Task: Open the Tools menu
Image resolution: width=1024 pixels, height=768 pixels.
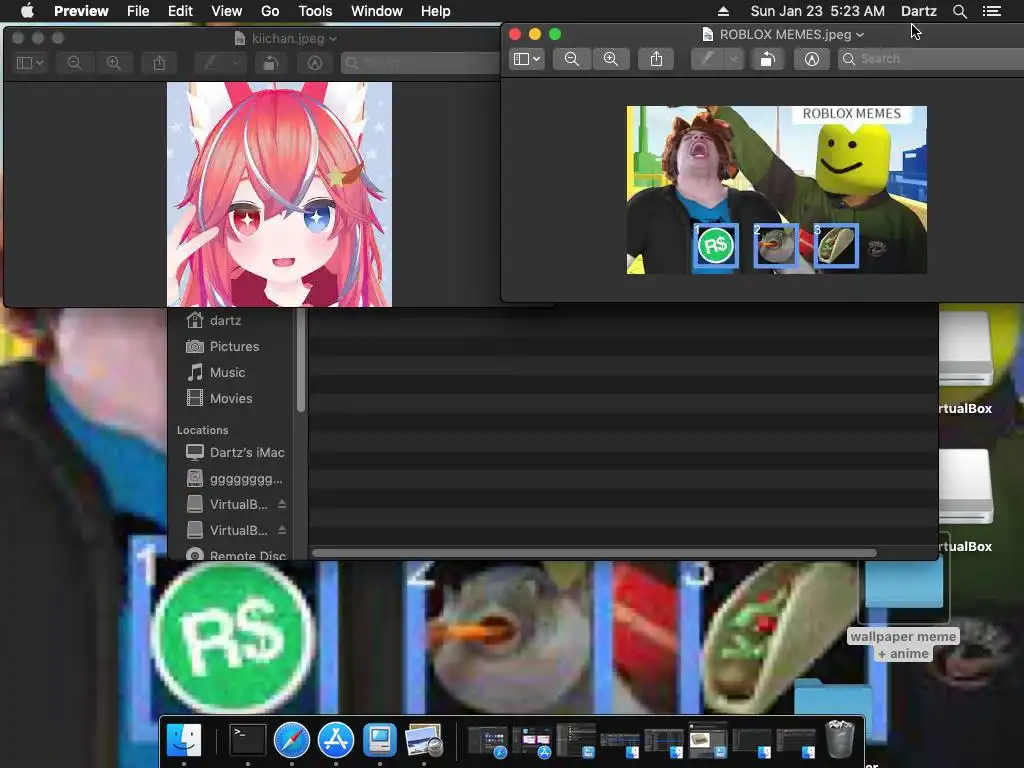Action: (x=315, y=11)
